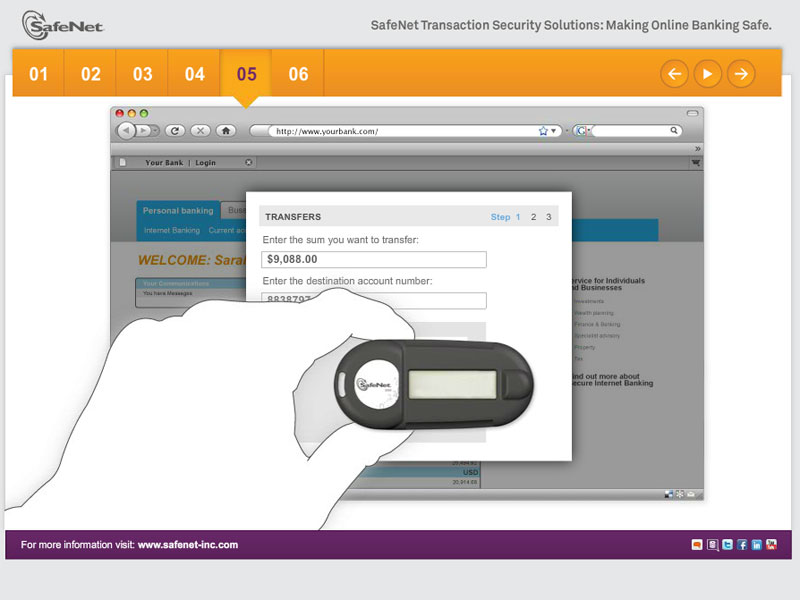Click the tab list icon at tab bar end

pos(695,163)
